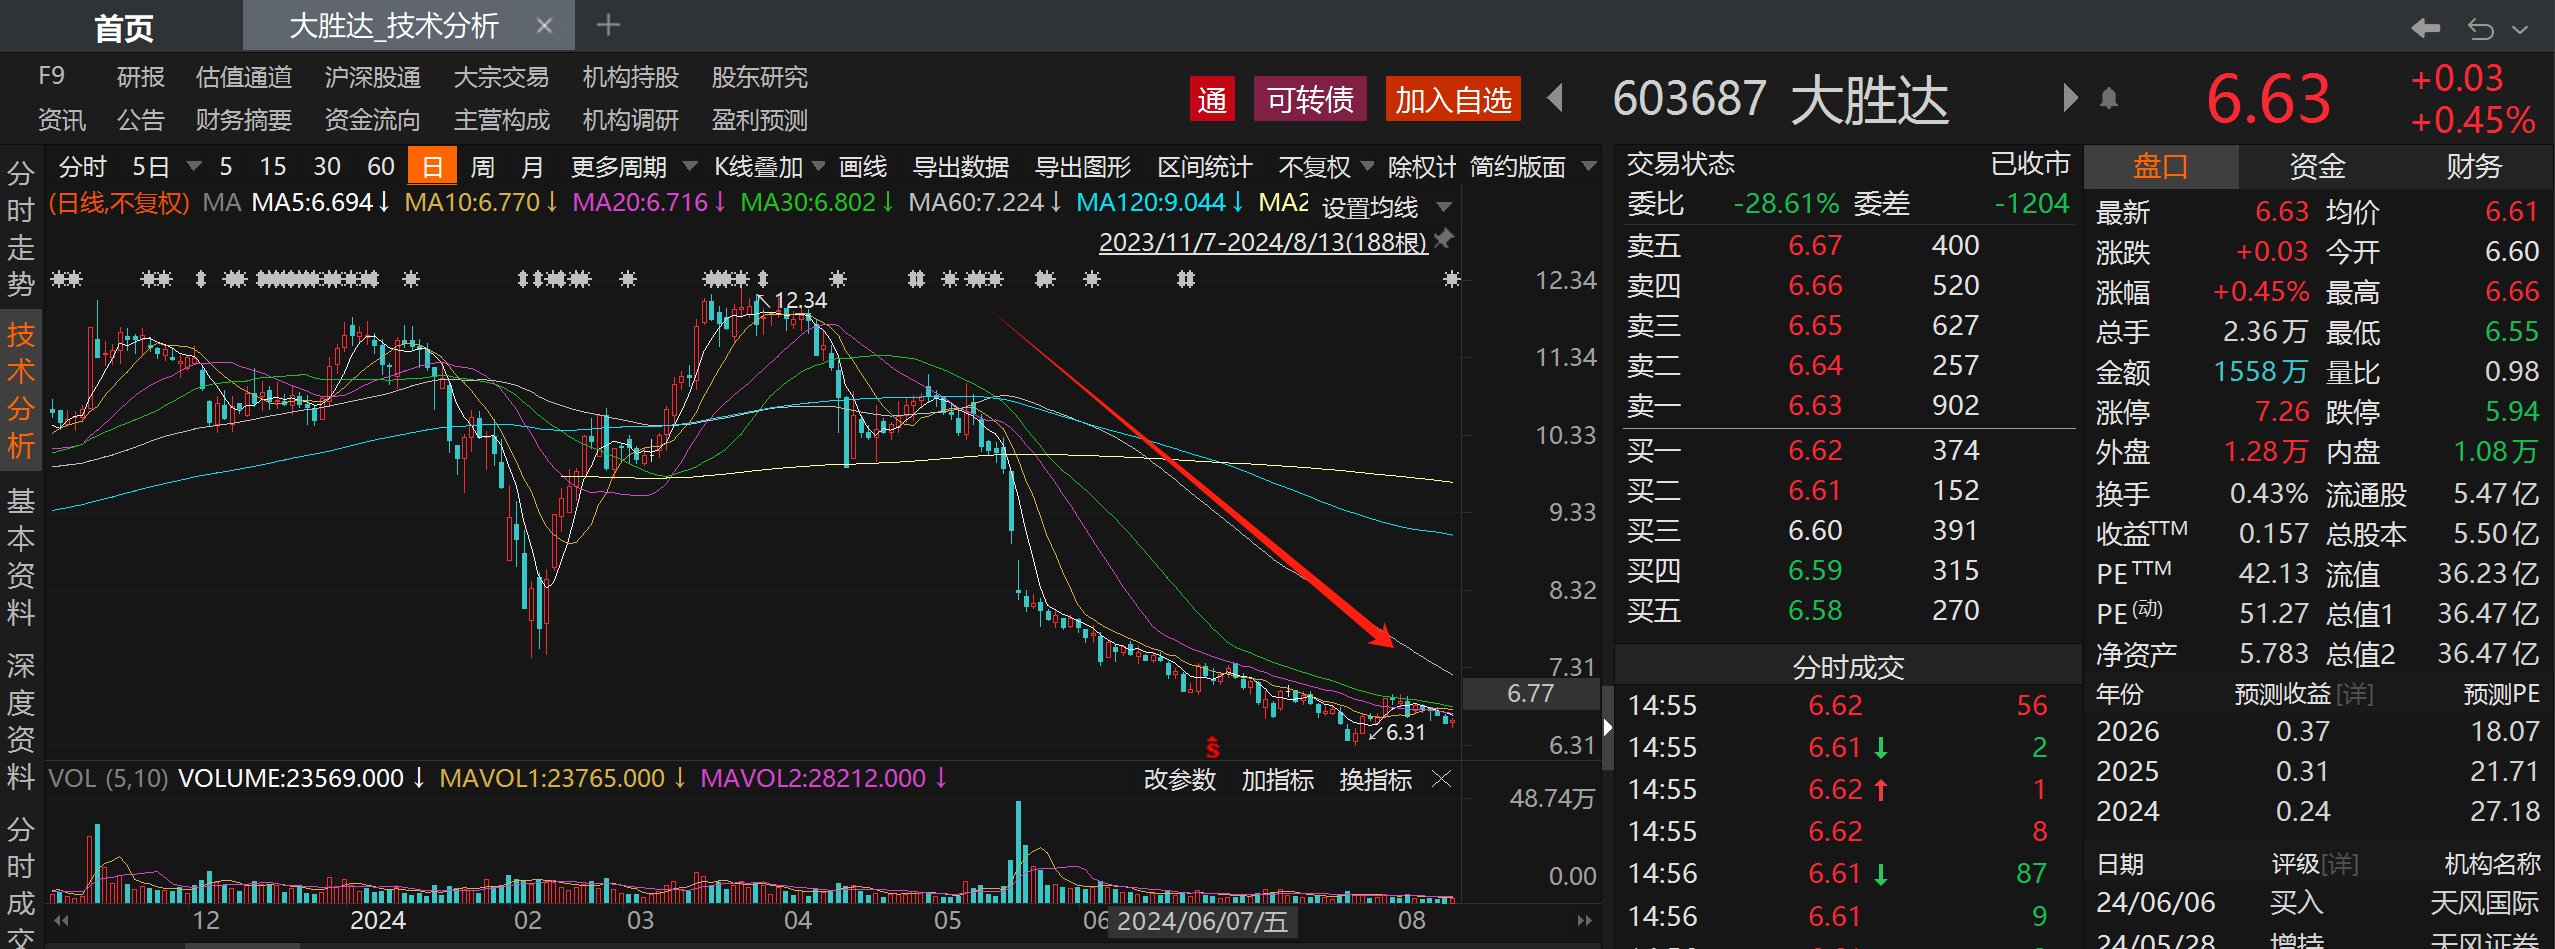Select the 盘口 tab
The width and height of the screenshot is (2555, 949).
click(x=2161, y=166)
